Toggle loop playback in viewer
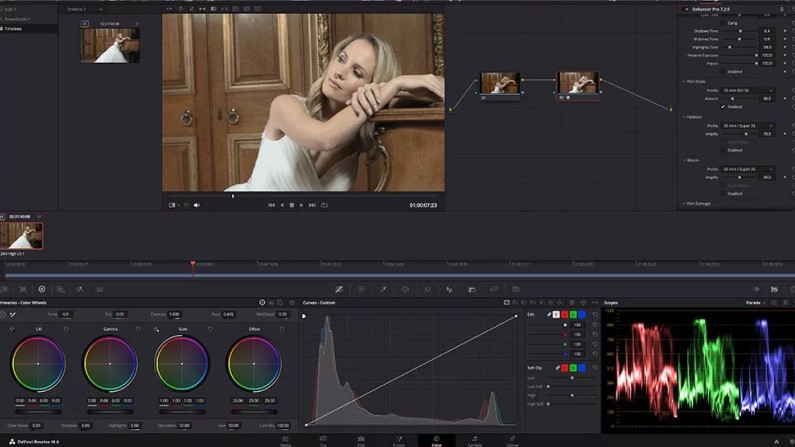 click(x=324, y=205)
